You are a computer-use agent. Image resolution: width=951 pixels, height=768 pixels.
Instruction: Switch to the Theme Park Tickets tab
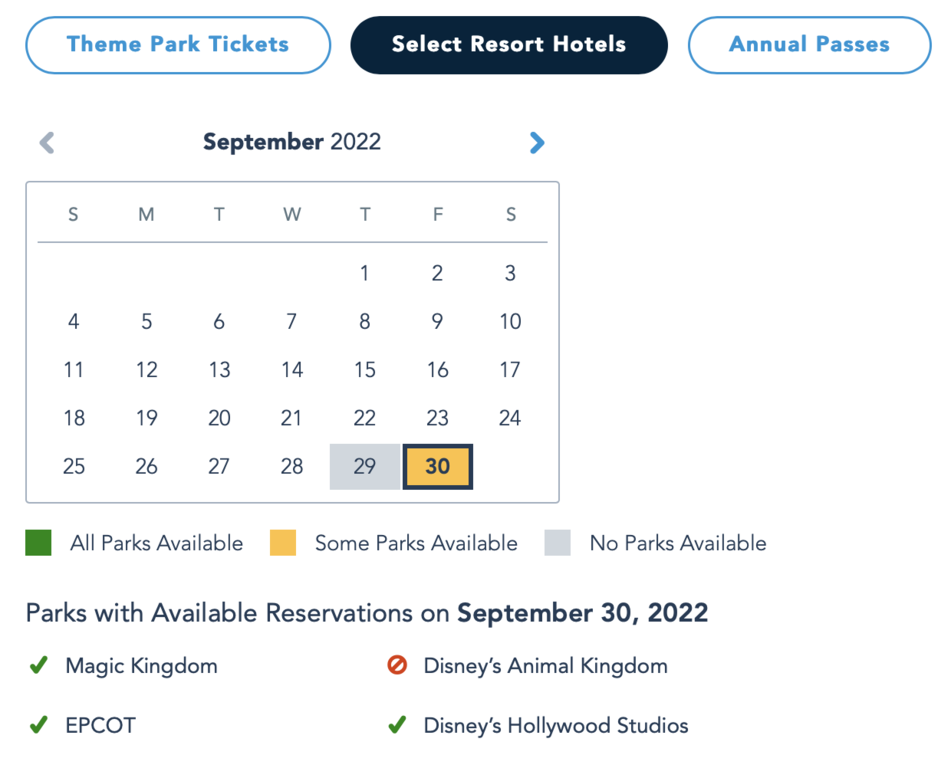(x=178, y=45)
